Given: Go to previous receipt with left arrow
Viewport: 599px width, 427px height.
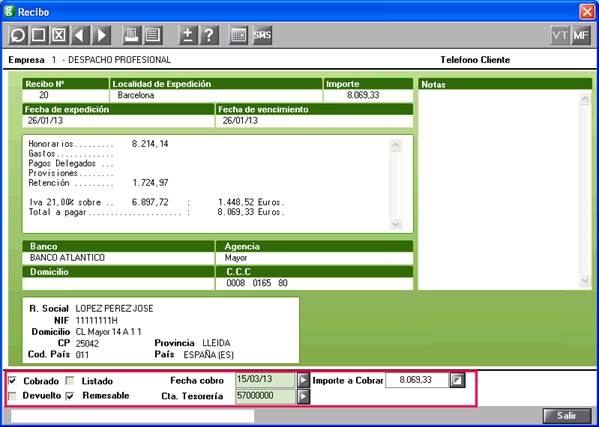Looking at the screenshot, I should click(80, 36).
